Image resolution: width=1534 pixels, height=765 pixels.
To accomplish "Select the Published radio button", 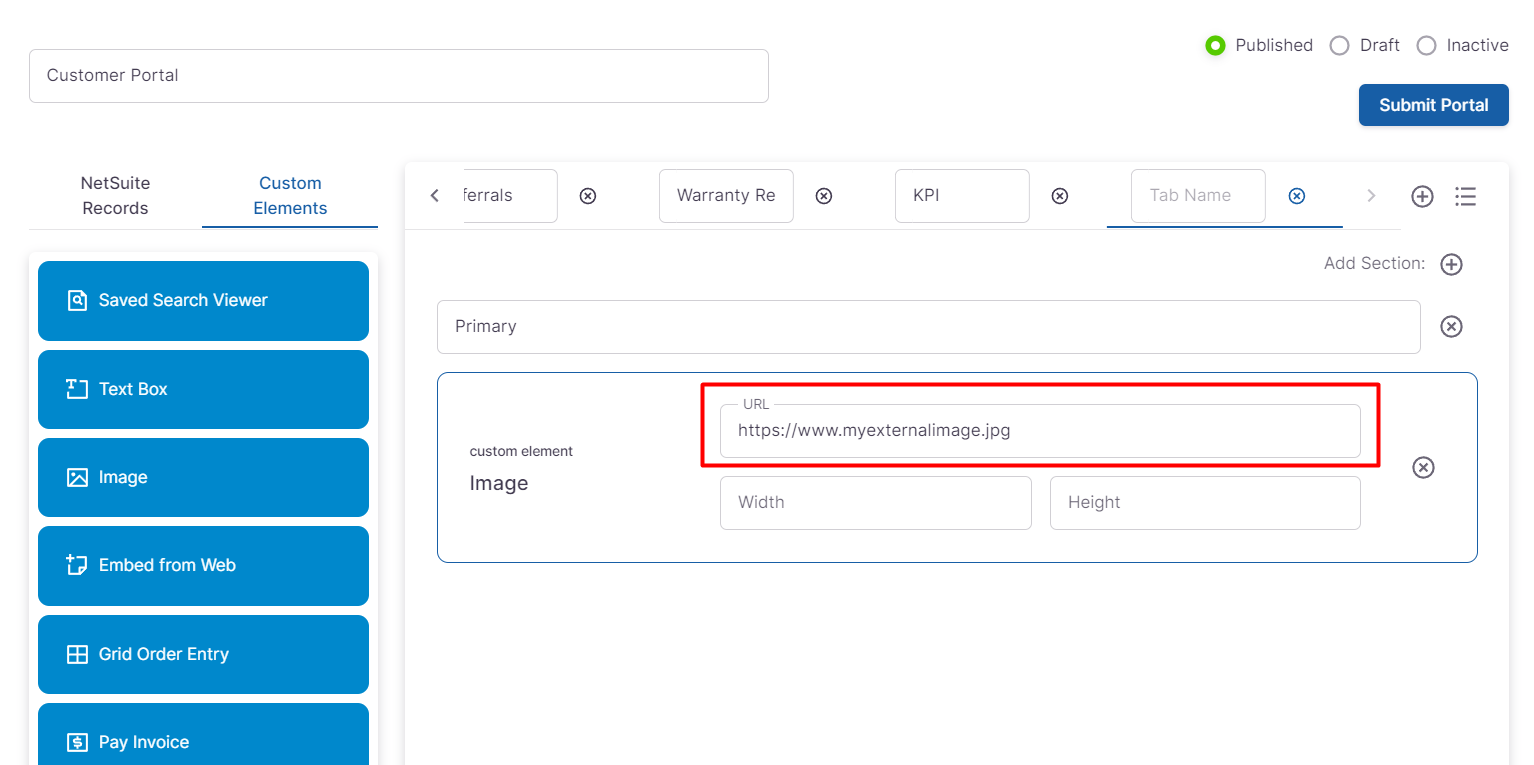I will click(1215, 46).
